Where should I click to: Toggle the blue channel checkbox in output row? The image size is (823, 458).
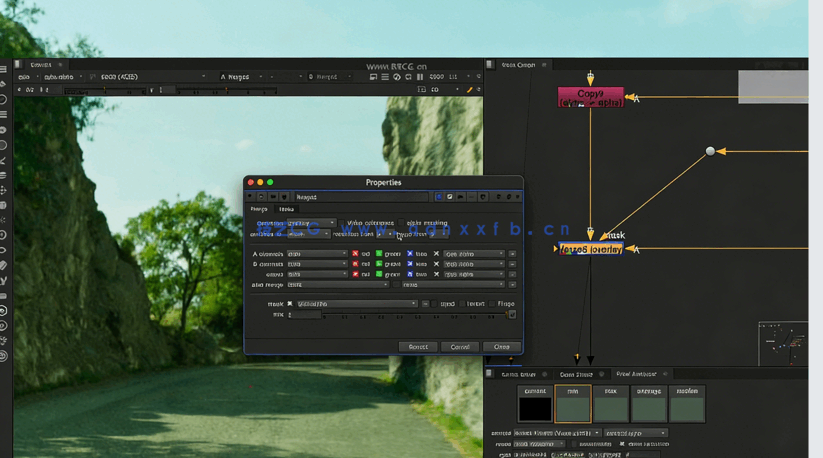point(409,274)
